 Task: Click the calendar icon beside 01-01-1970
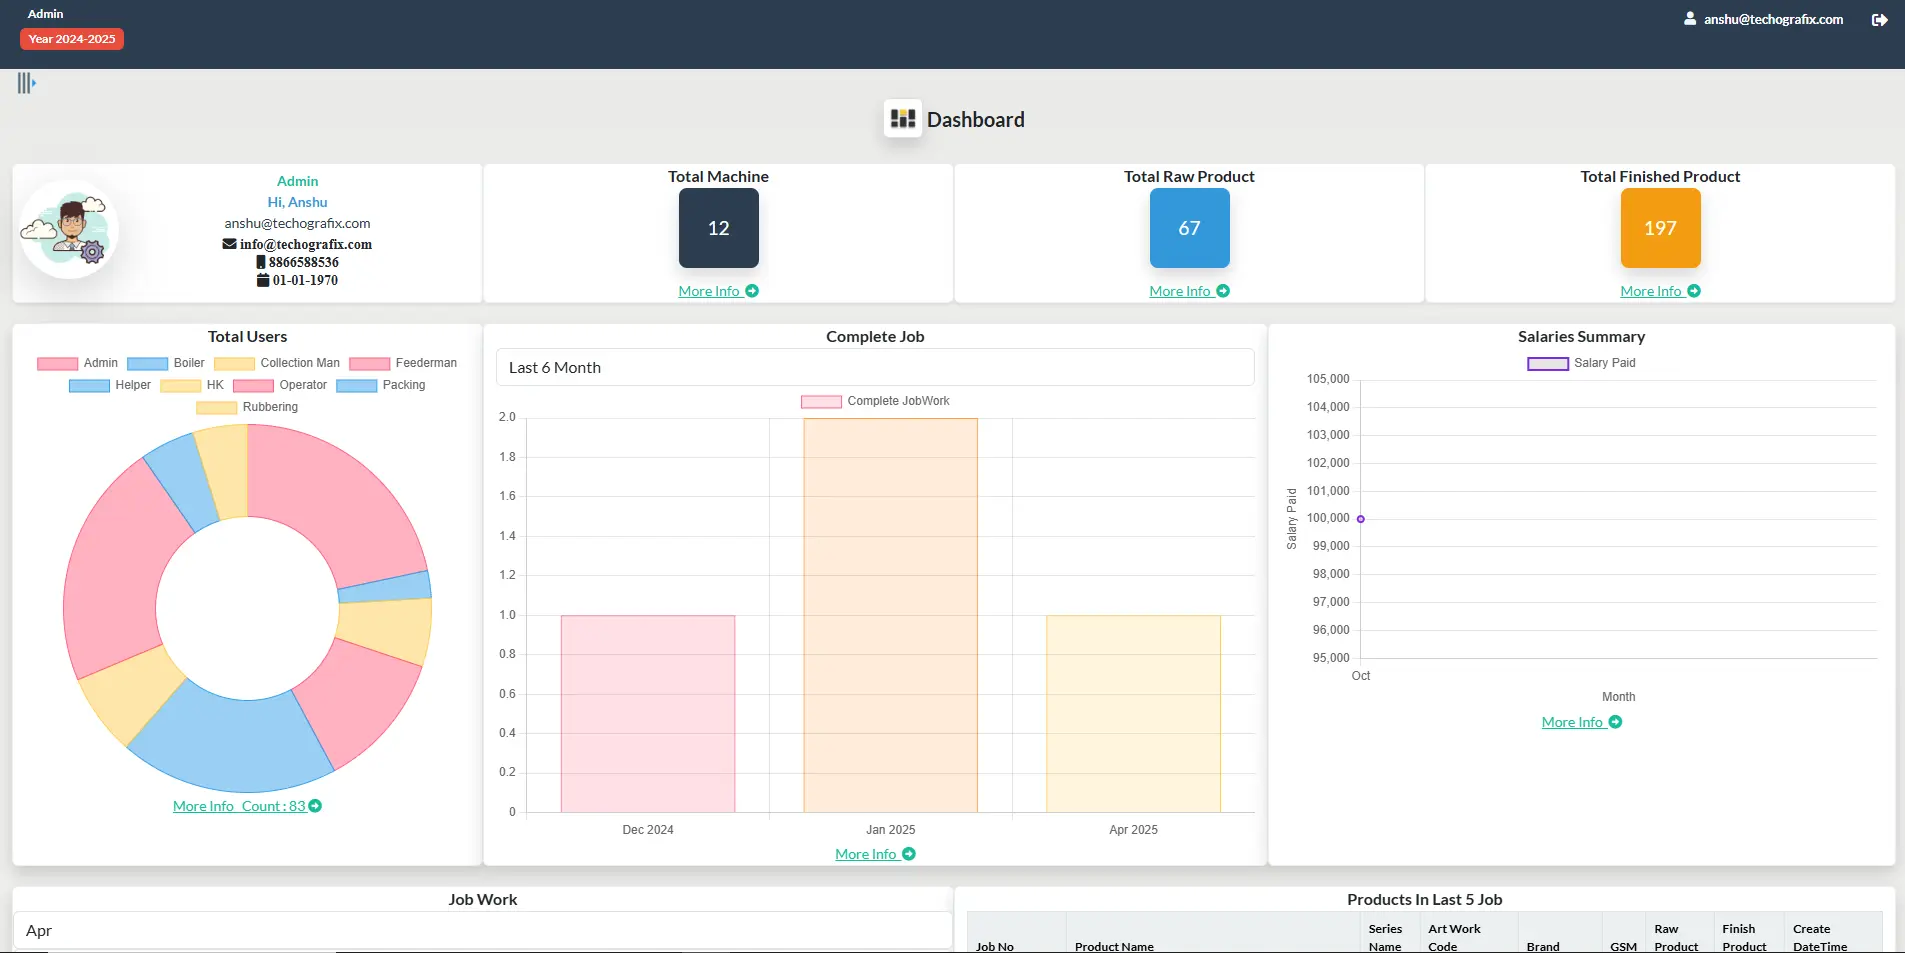click(263, 280)
